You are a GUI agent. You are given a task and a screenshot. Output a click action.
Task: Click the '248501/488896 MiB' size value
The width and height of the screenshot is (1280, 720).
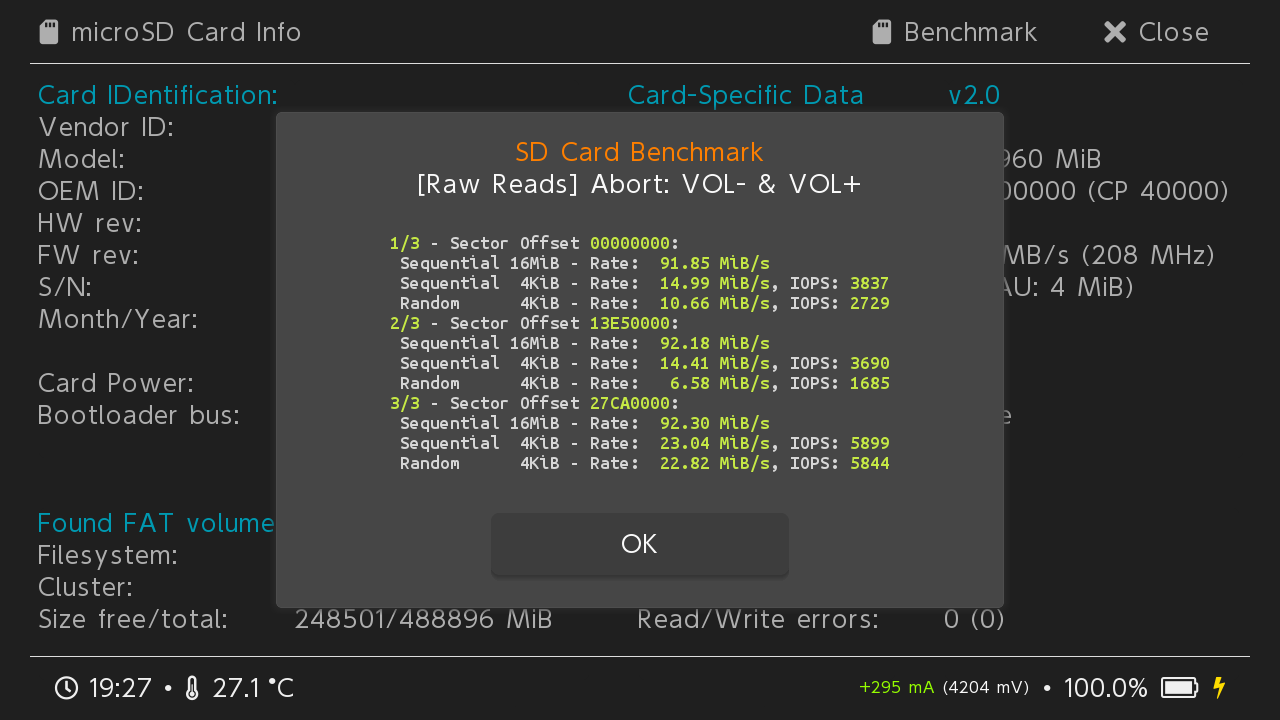424,619
